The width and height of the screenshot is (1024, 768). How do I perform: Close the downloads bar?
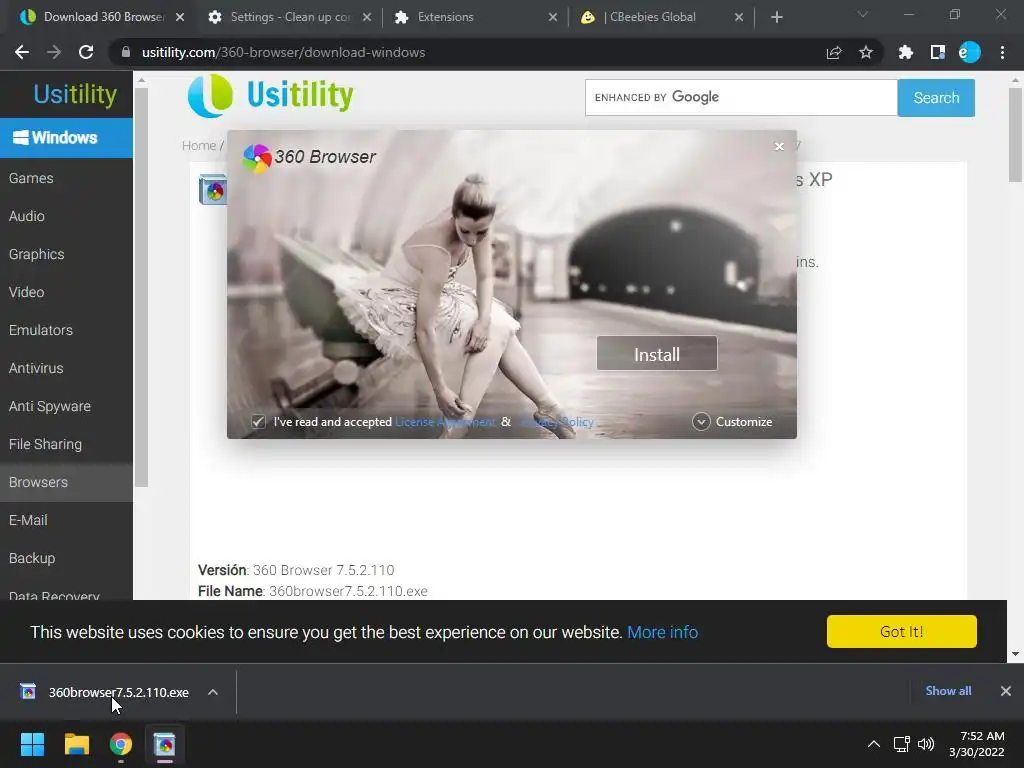coord(1006,691)
